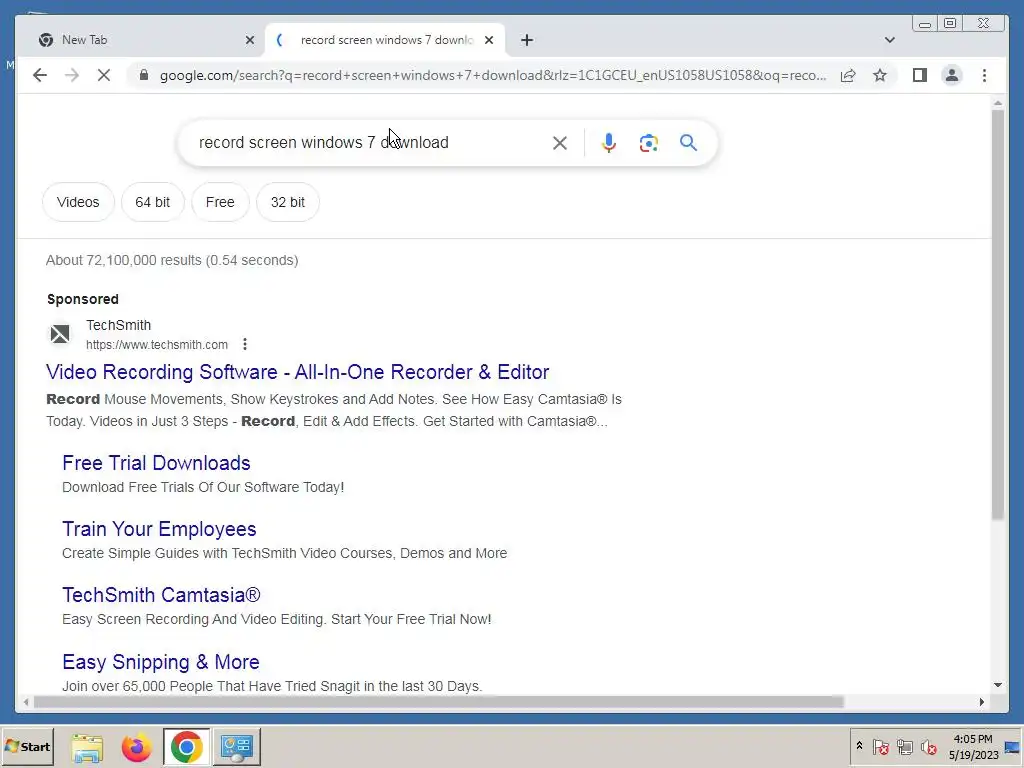Open Easy Snipping & More link
The width and height of the screenshot is (1024, 768).
click(161, 662)
